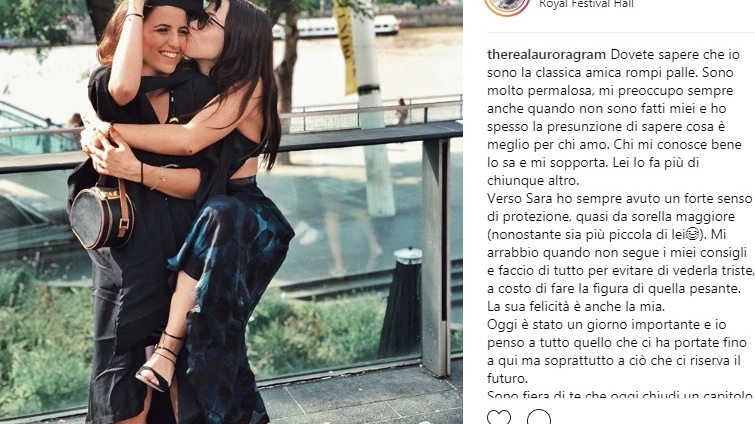This screenshot has height=424, width=755.
Task: Open comments via the speech bubble icon
Action: [x=538, y=417]
